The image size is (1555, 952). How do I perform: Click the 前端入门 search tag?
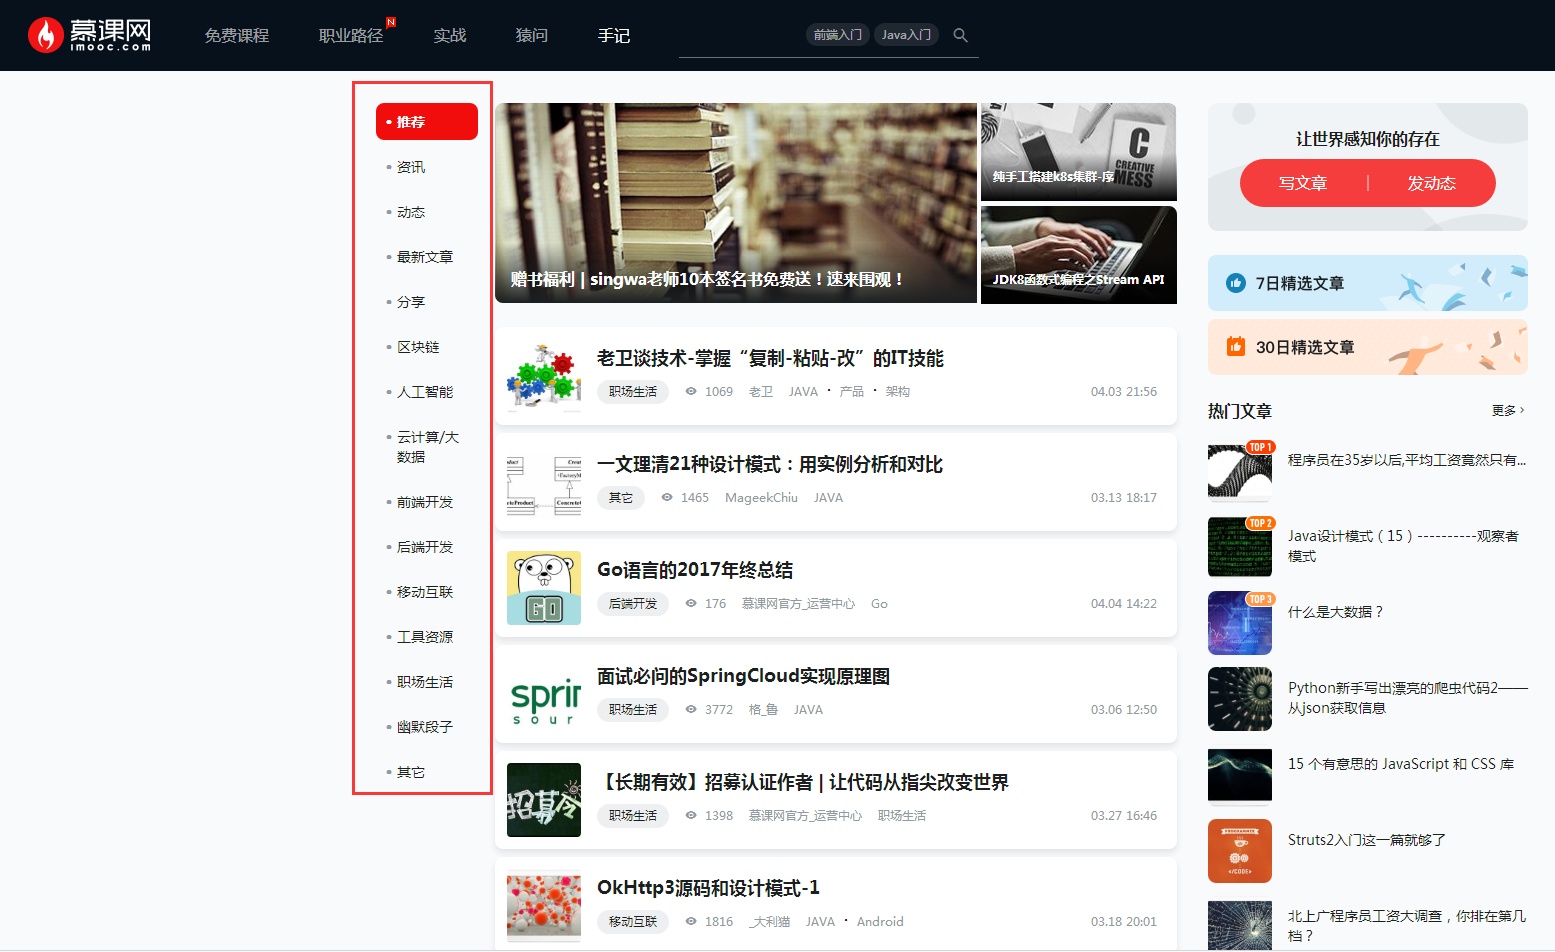click(x=838, y=33)
